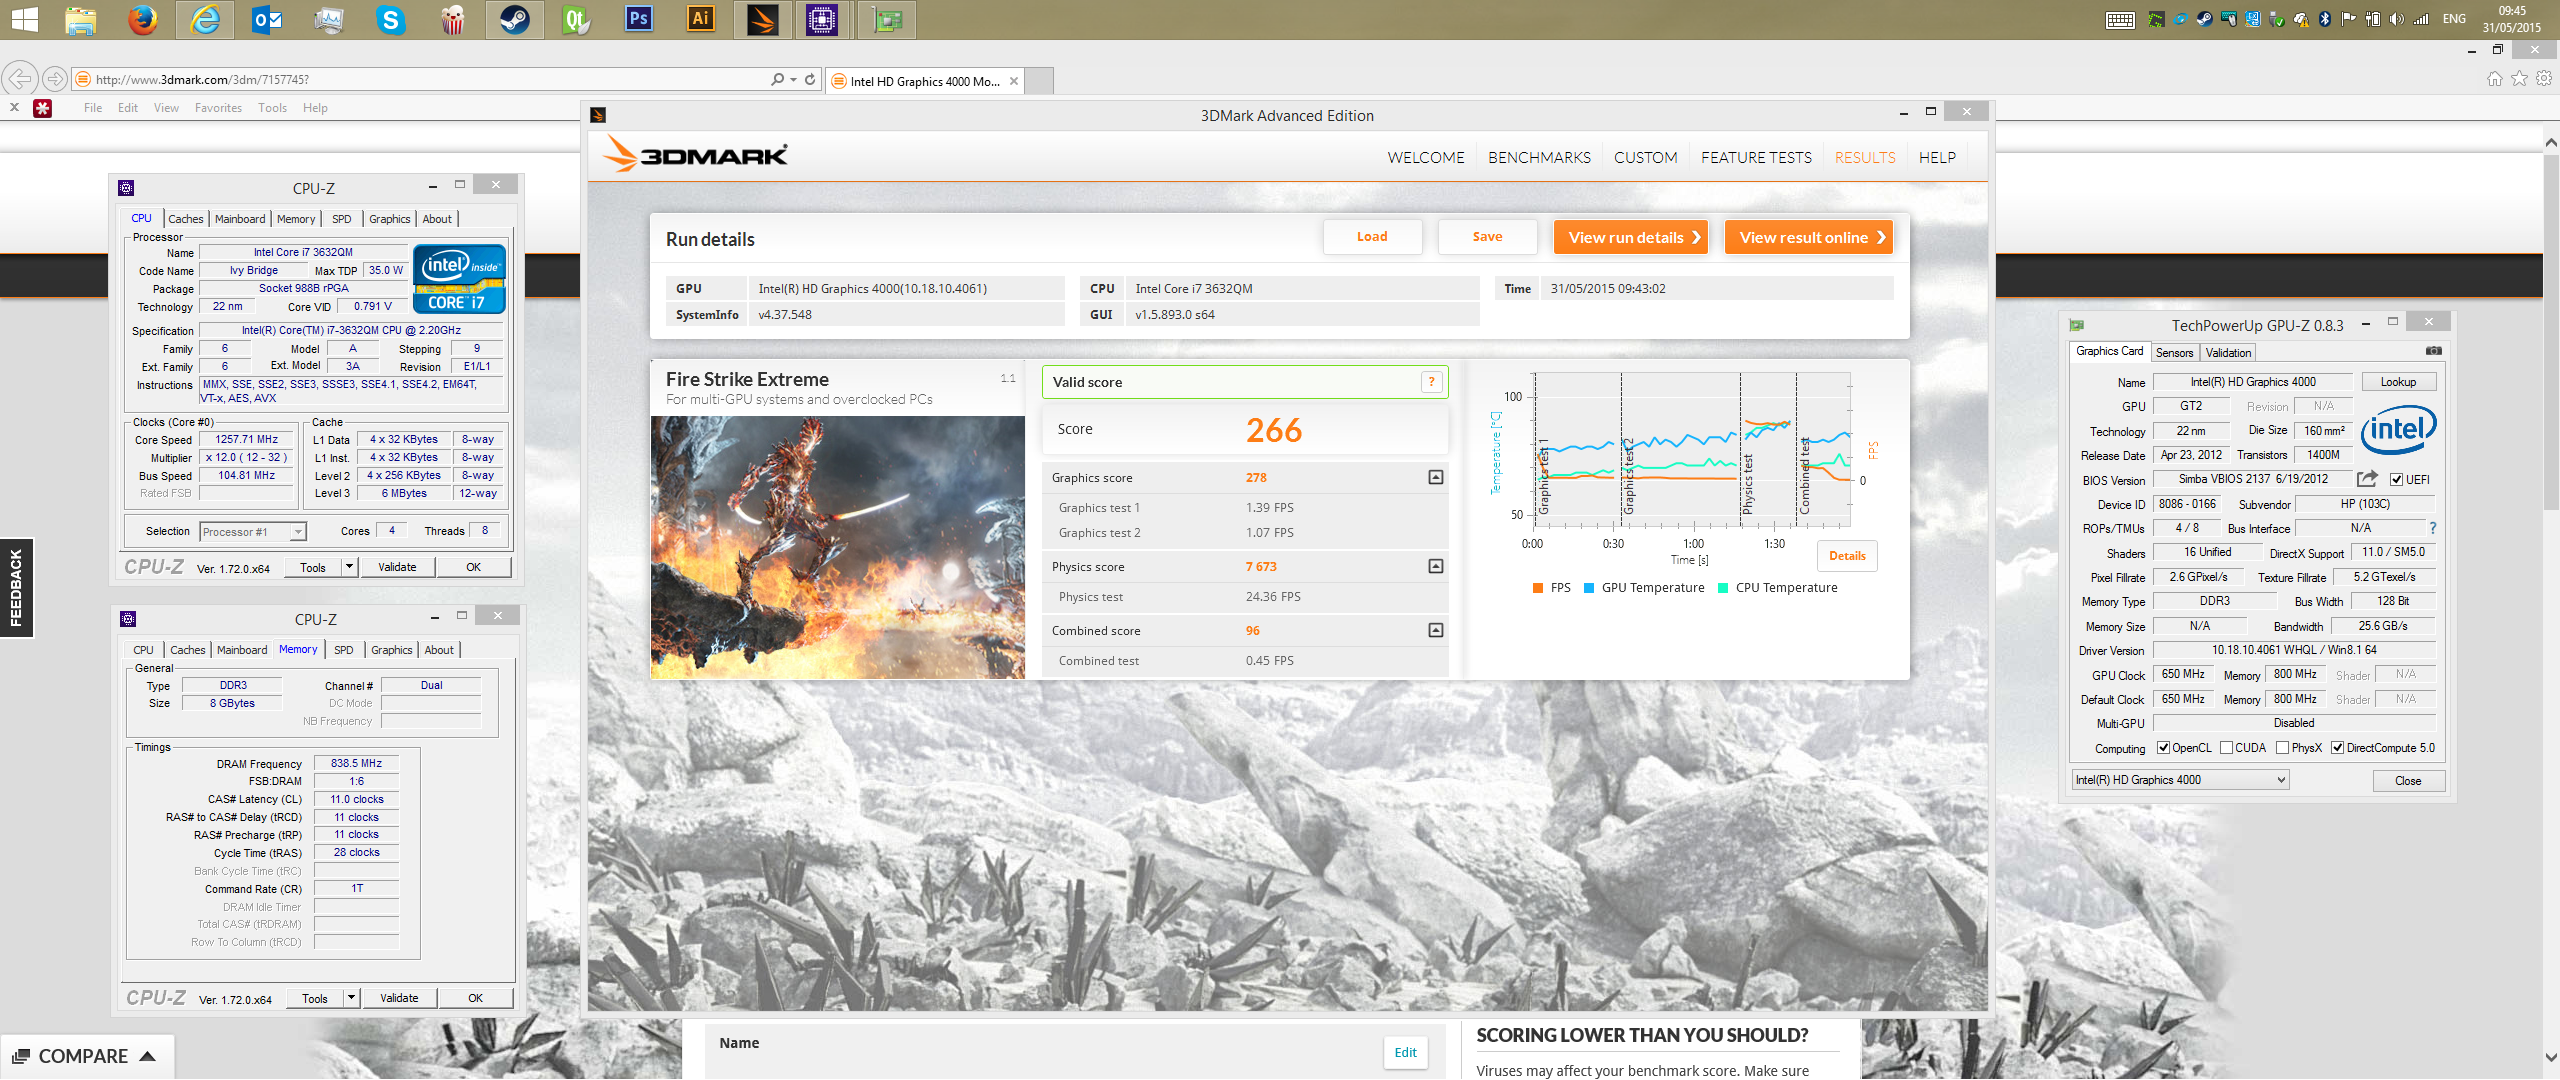Collapse the Physics score section
The image size is (2560, 1080).
(1435, 566)
